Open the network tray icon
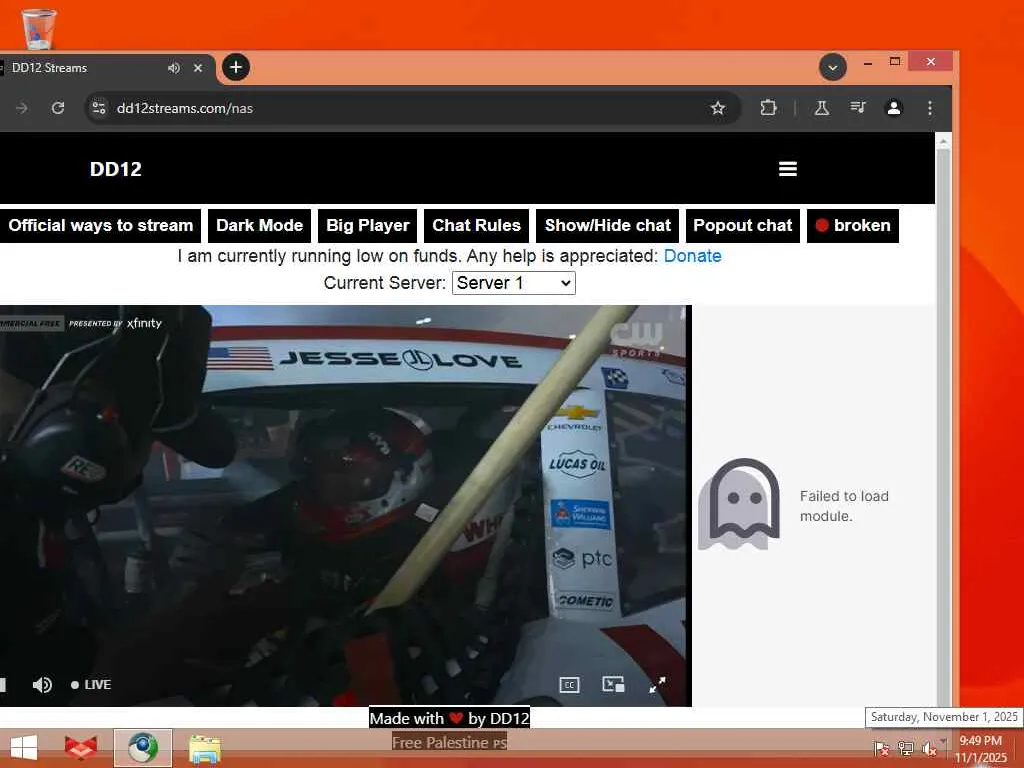This screenshot has height=768, width=1024. click(x=905, y=748)
